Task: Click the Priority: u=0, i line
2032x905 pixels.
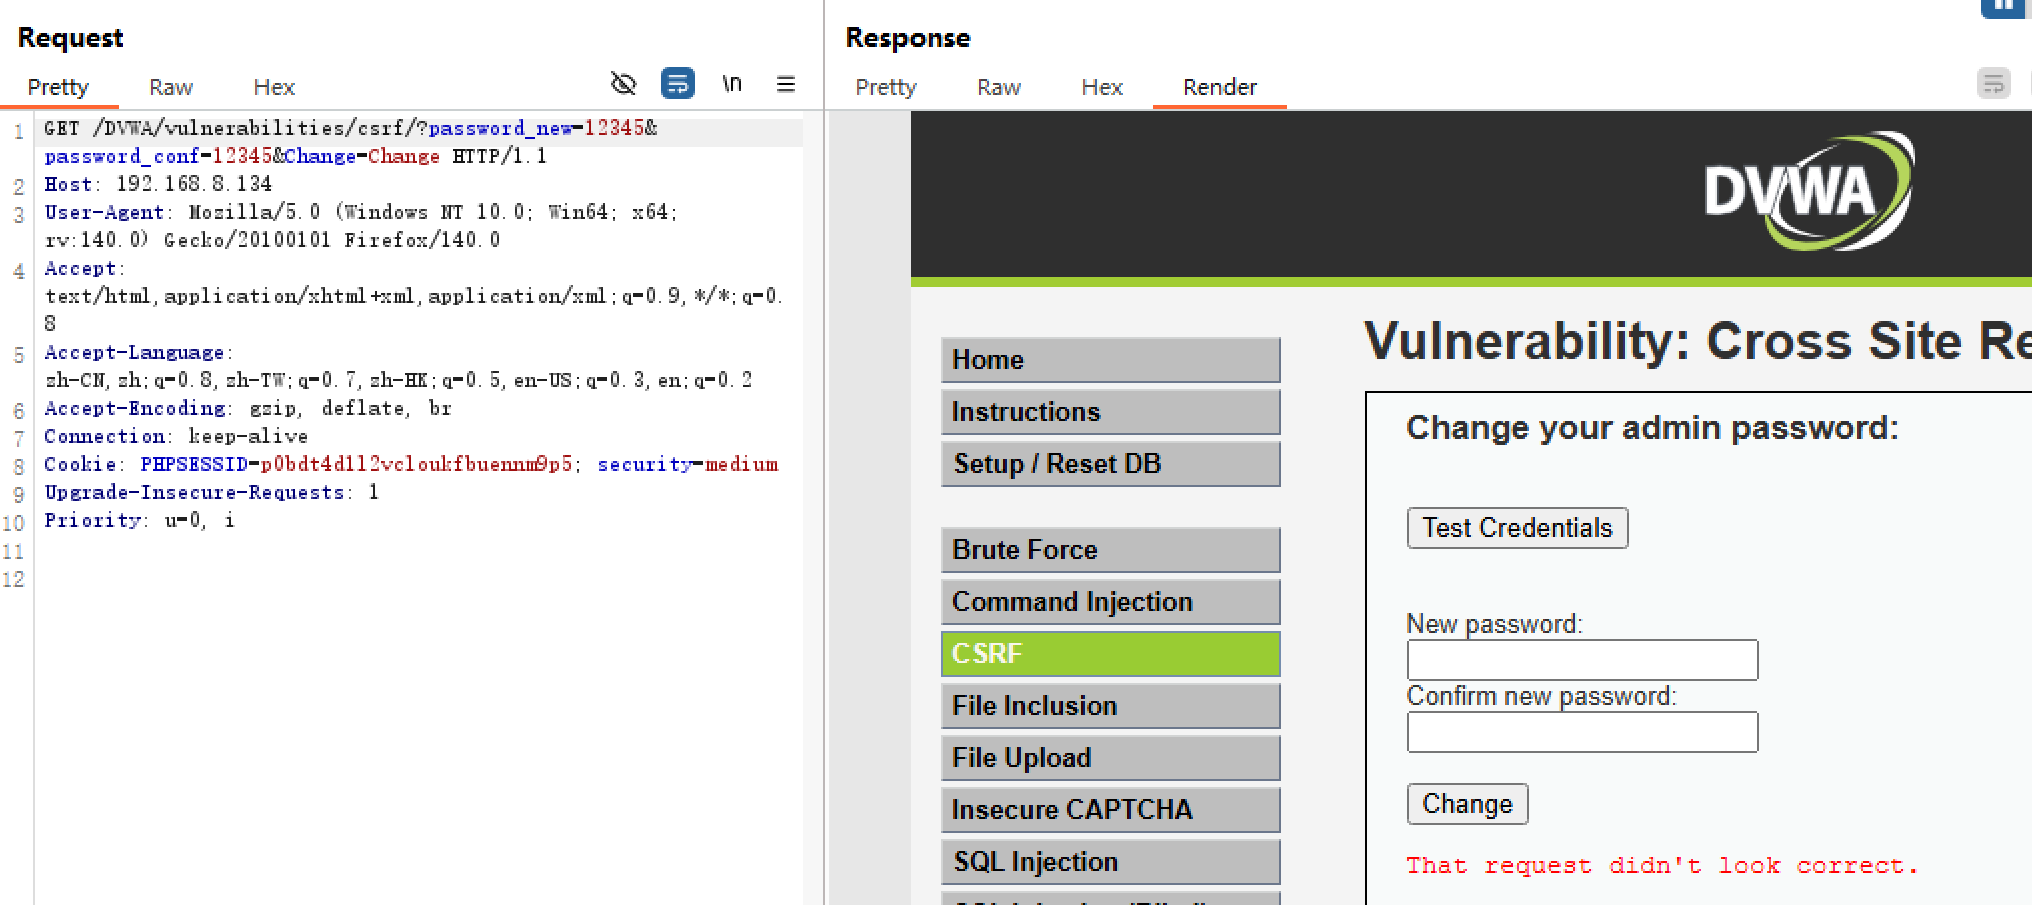Action: point(139,520)
